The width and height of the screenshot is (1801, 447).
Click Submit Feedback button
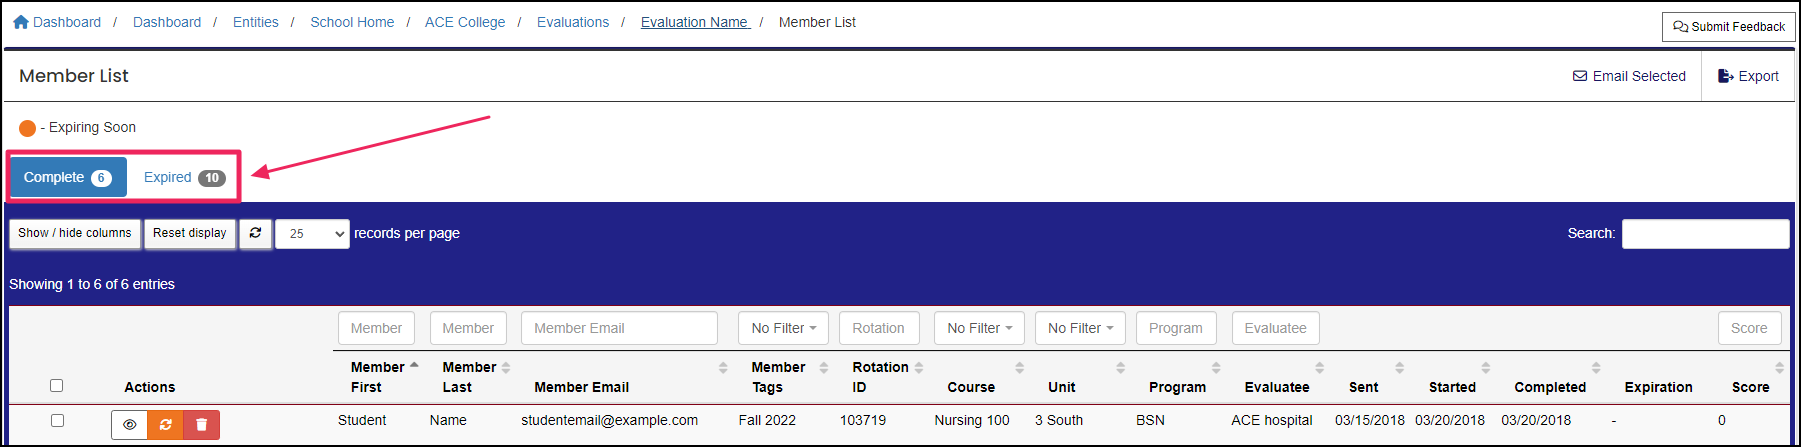point(1729,27)
